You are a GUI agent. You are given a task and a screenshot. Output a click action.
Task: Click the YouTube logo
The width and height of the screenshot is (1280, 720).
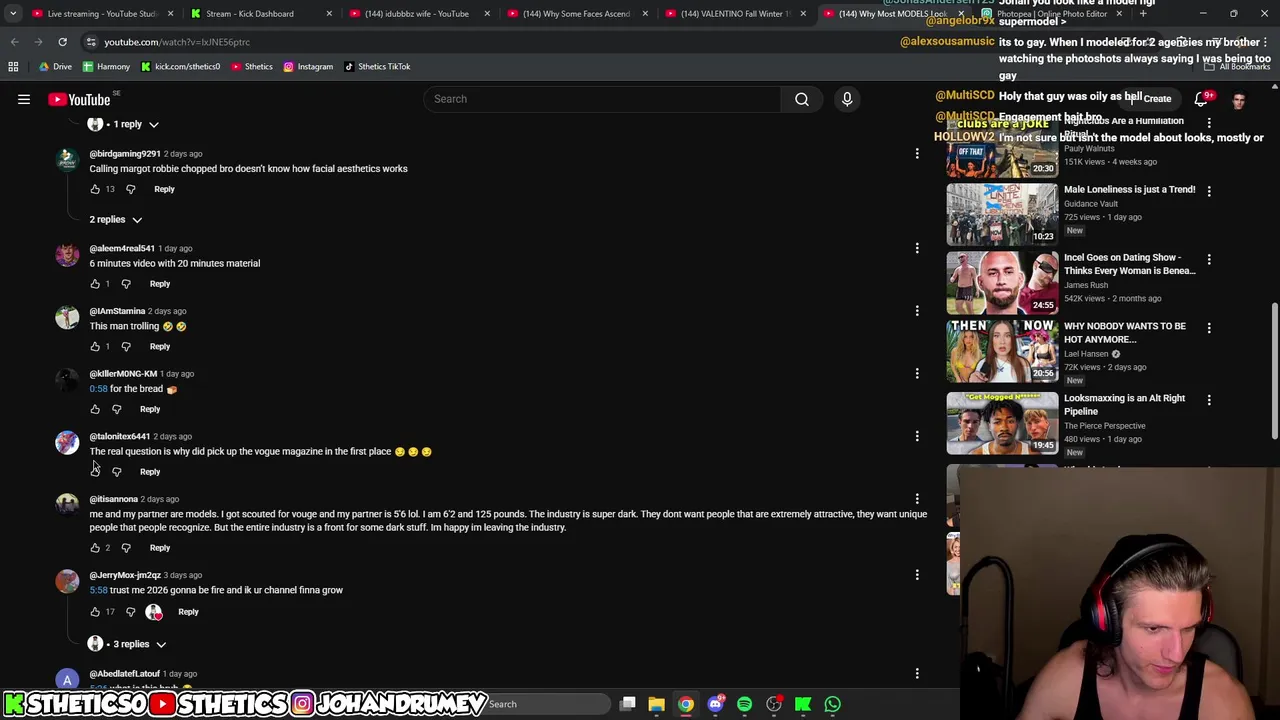pyautogui.click(x=79, y=99)
